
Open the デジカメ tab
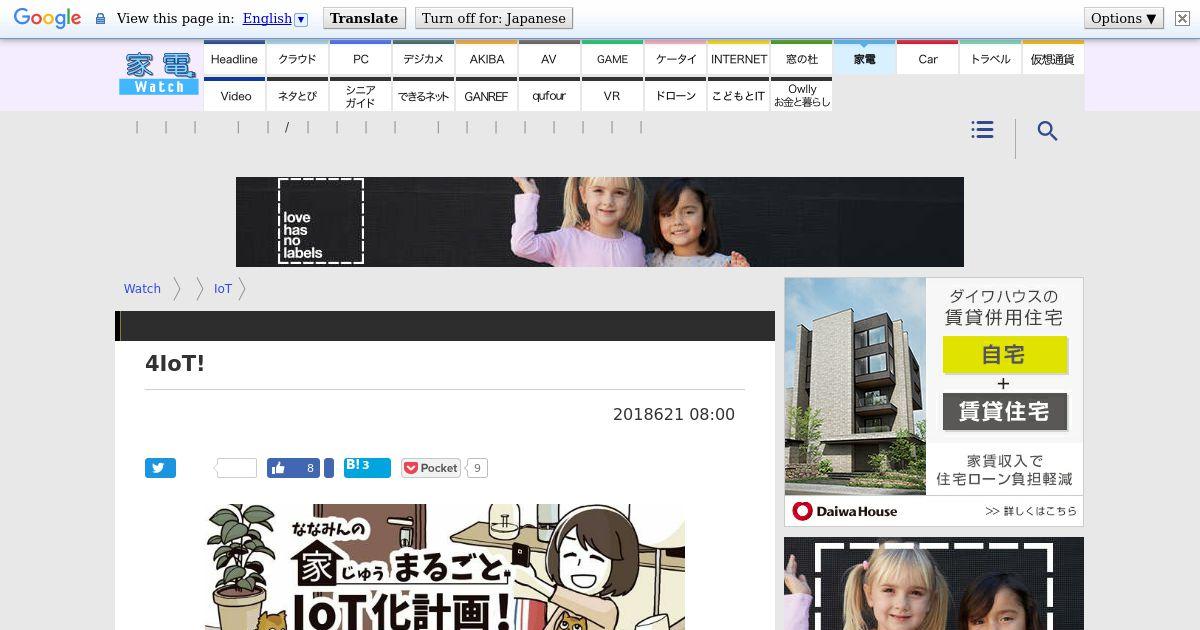[x=423, y=58]
